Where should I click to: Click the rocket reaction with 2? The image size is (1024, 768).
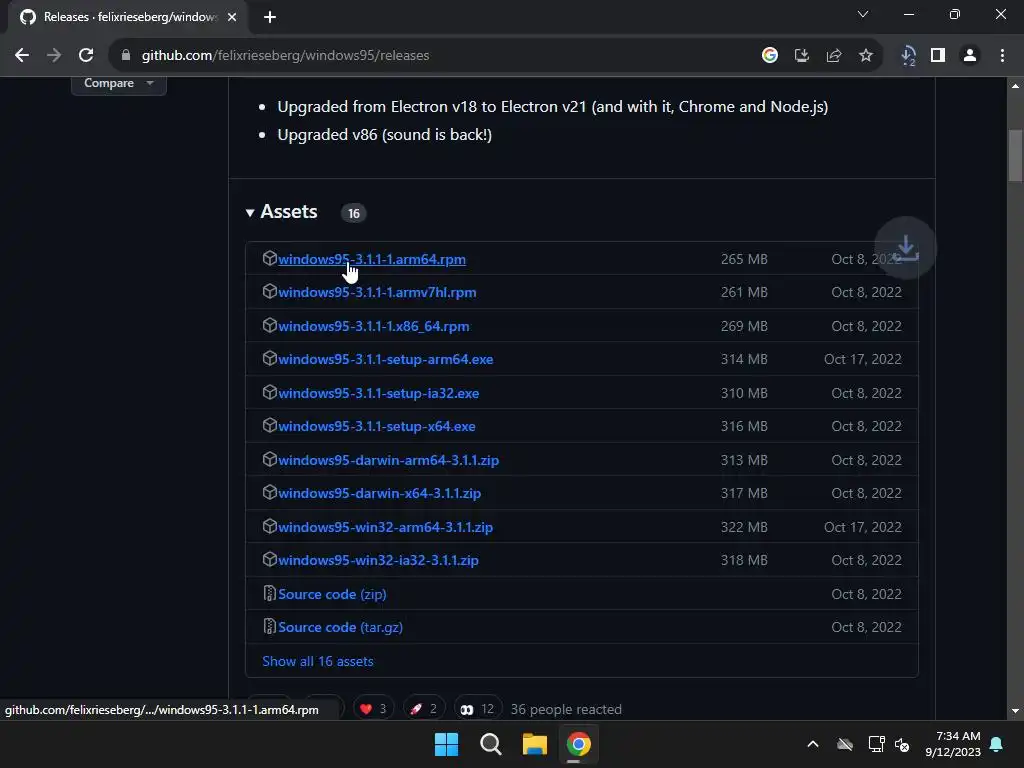(x=424, y=709)
